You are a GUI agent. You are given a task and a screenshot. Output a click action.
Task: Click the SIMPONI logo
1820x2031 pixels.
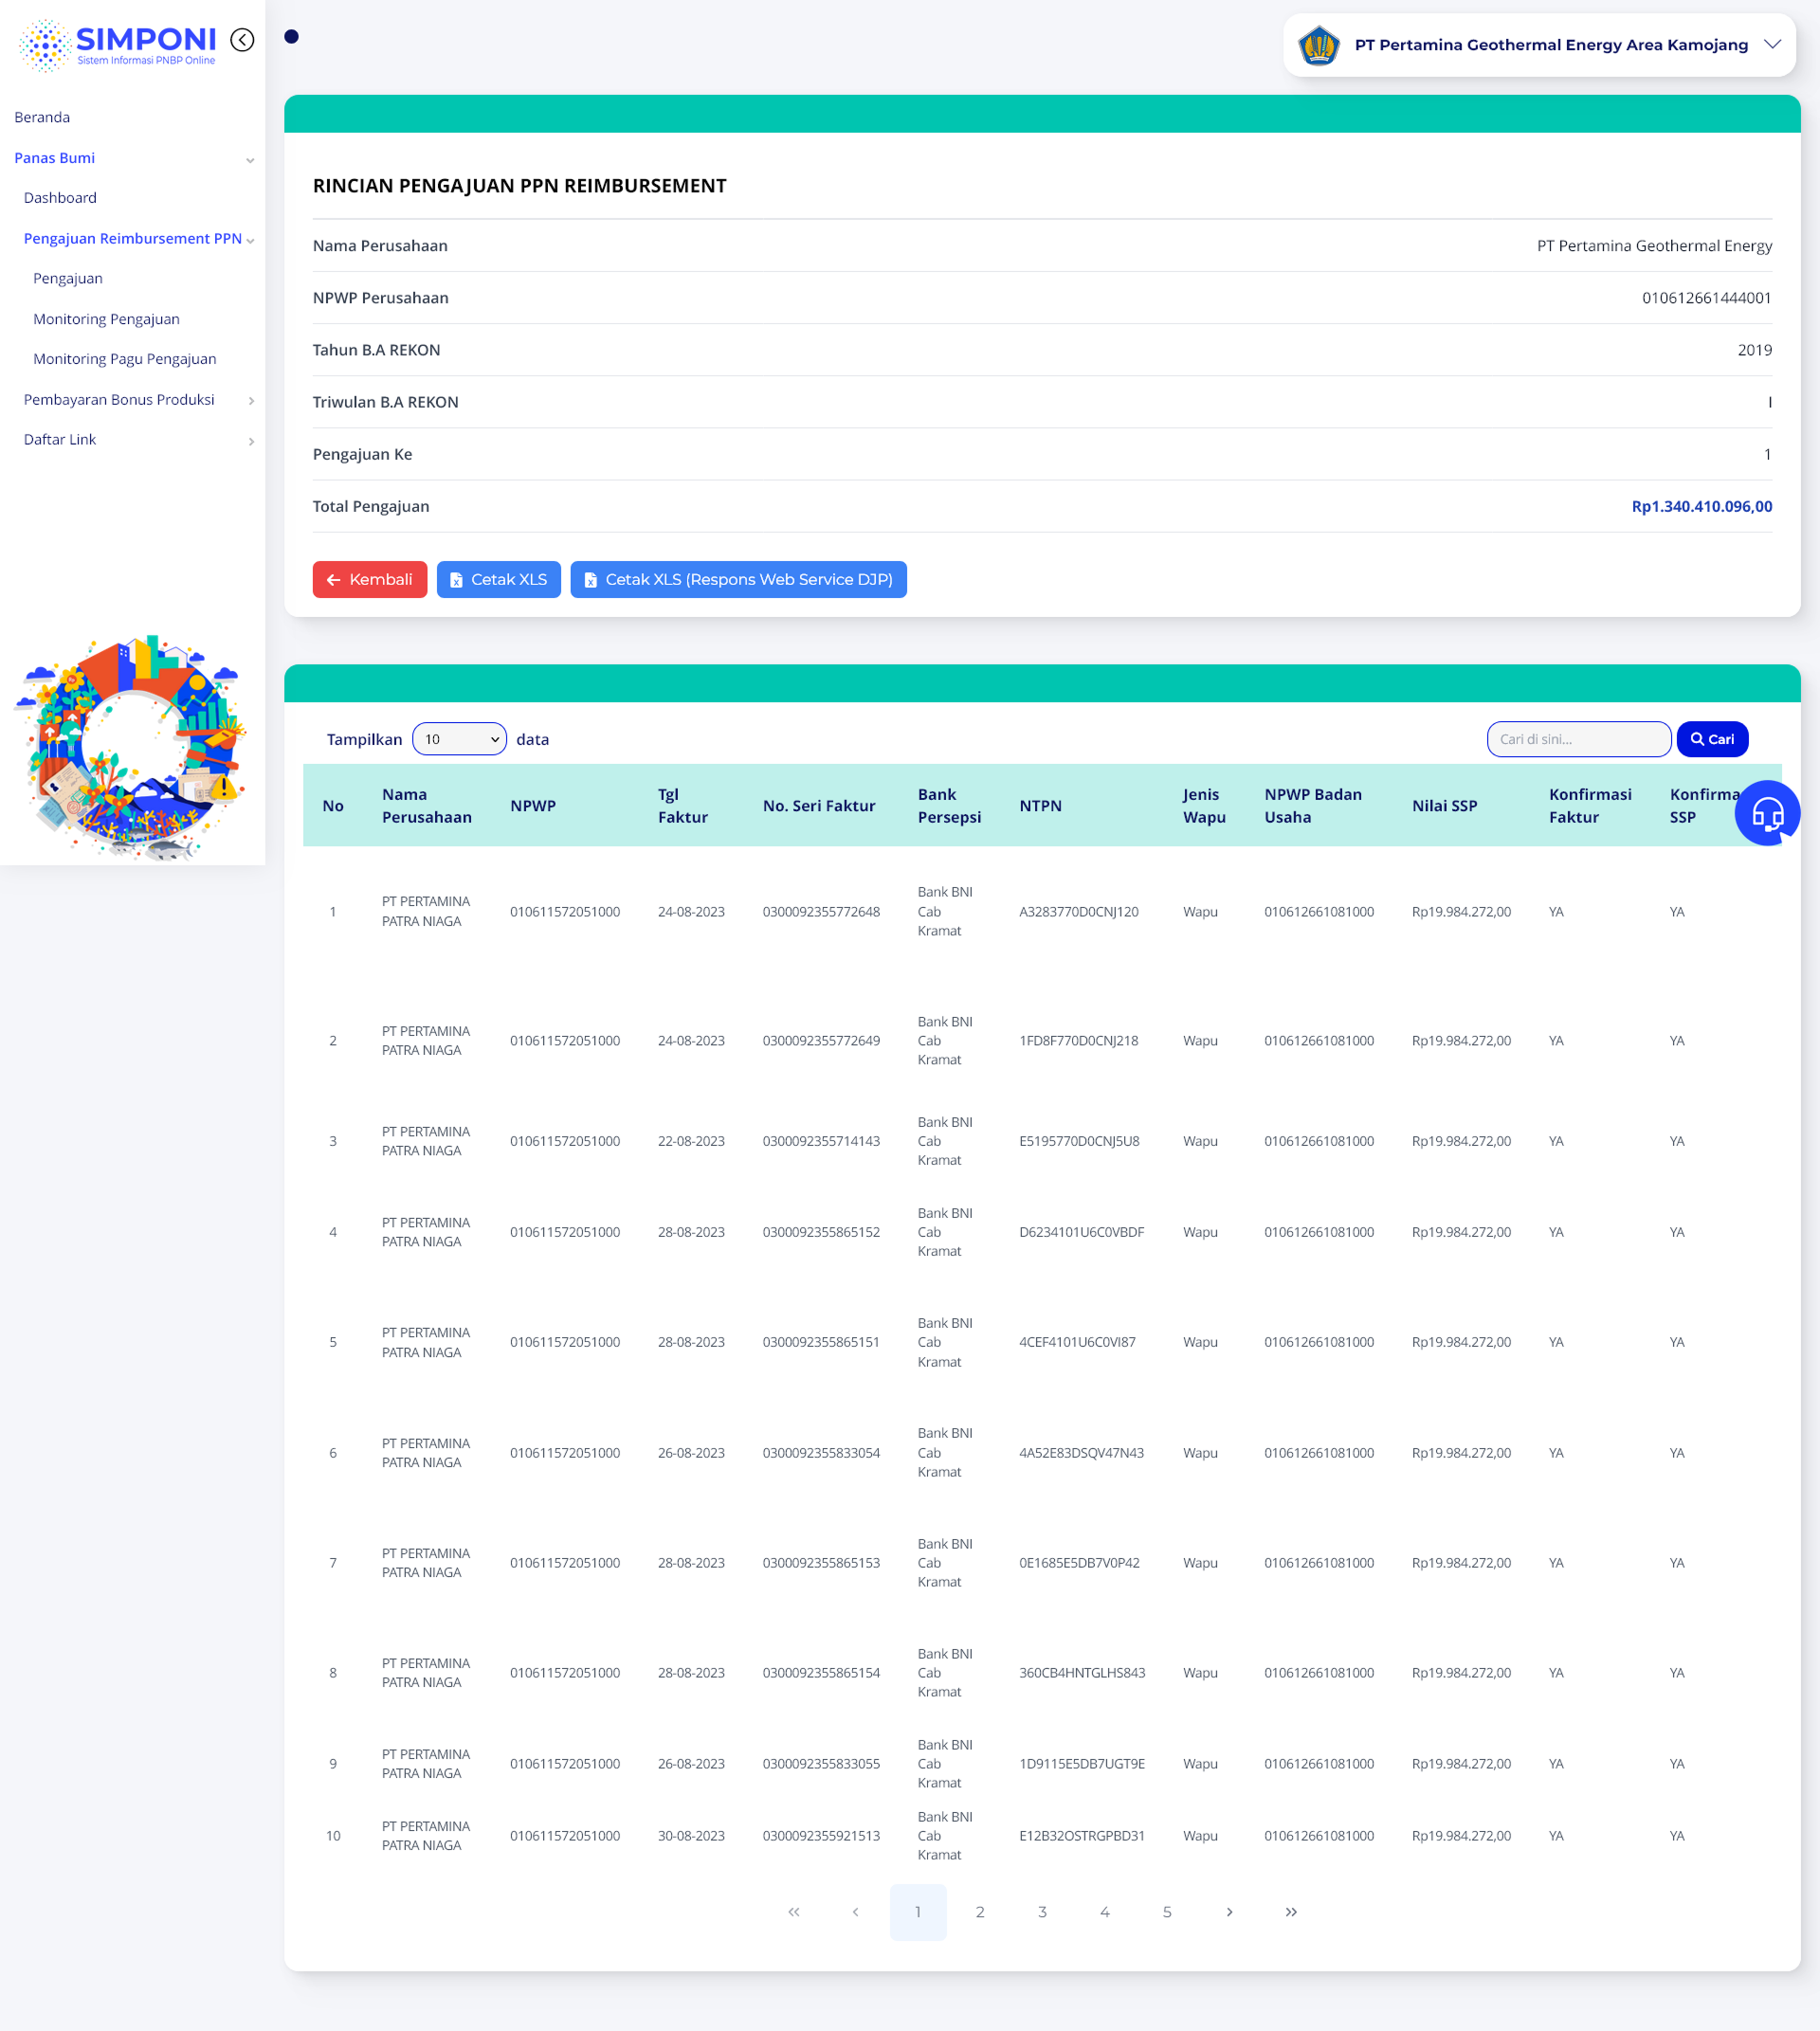pos(118,45)
